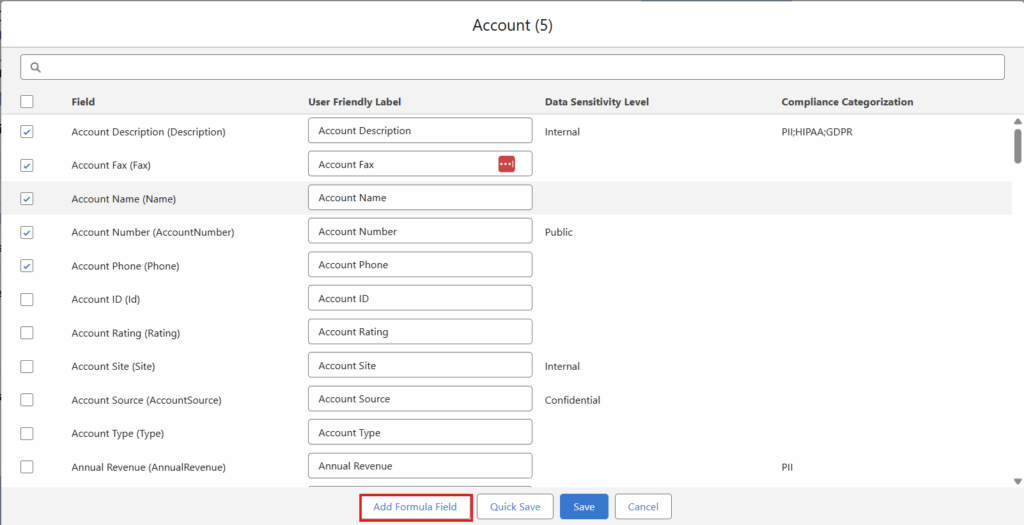This screenshot has width=1024, height=525.
Task: Focus the Account Site label input
Action: click(x=420, y=366)
